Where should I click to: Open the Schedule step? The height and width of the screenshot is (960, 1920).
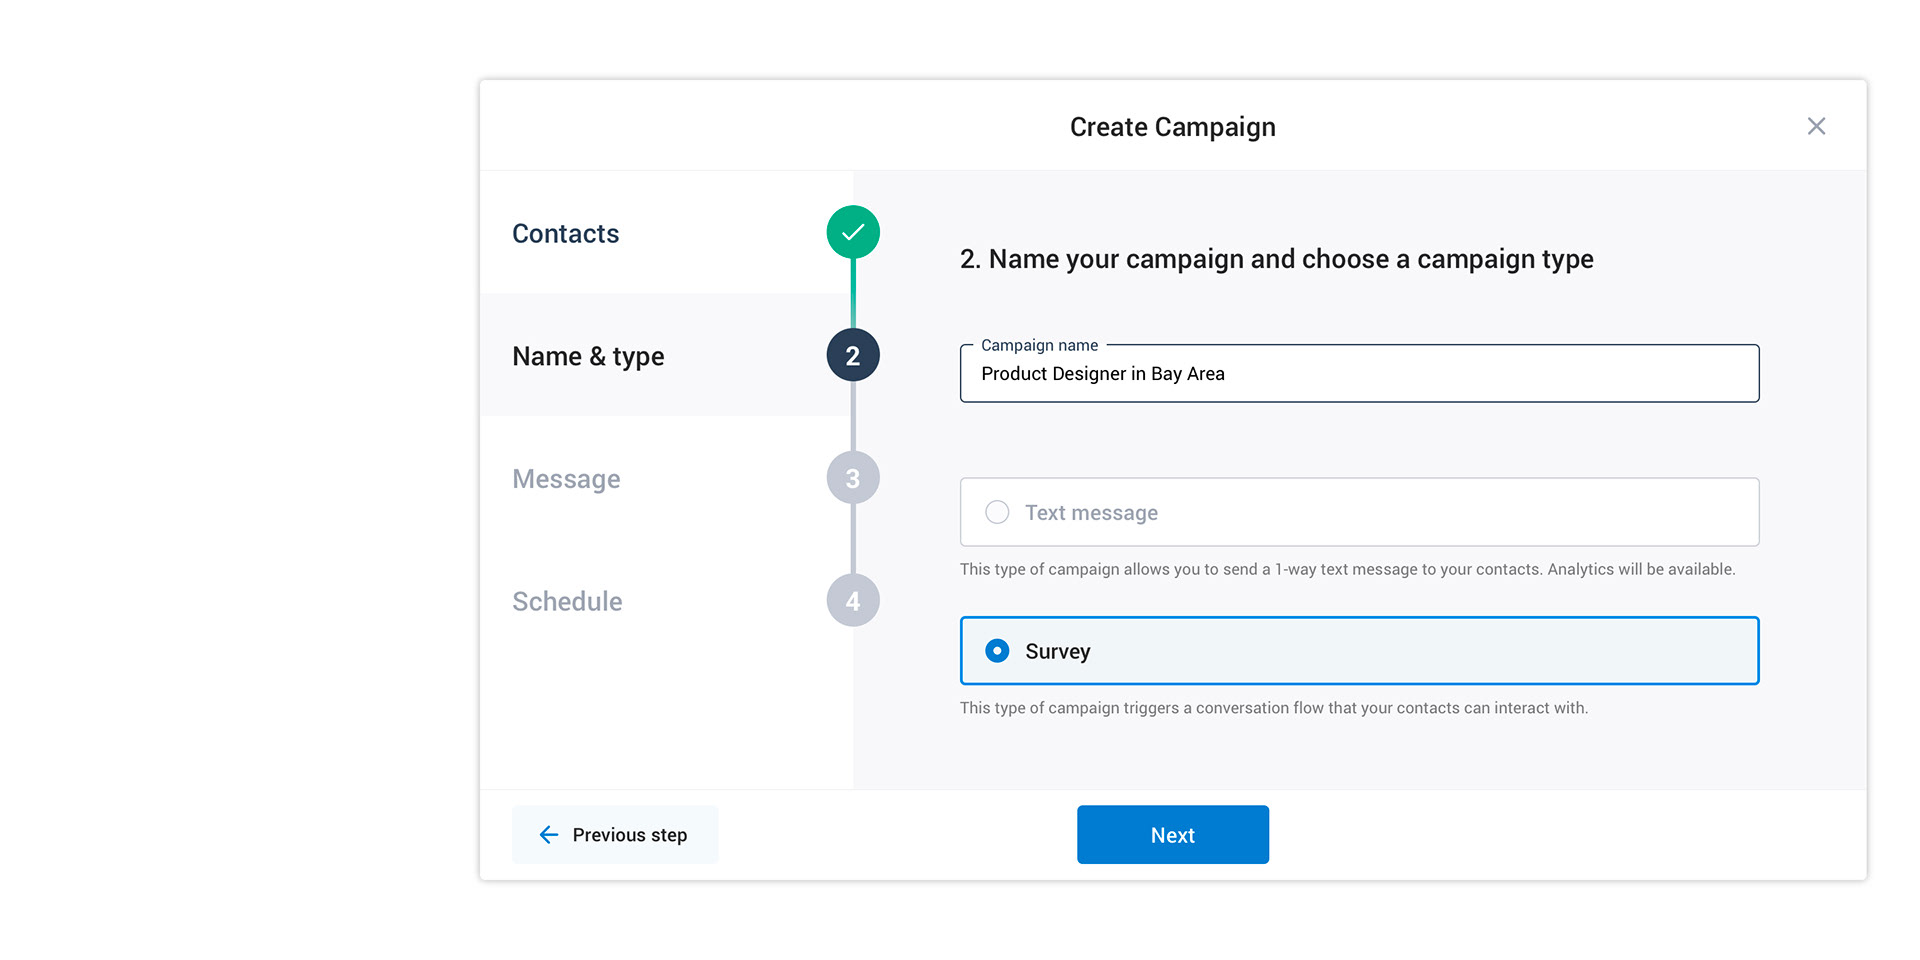[567, 601]
